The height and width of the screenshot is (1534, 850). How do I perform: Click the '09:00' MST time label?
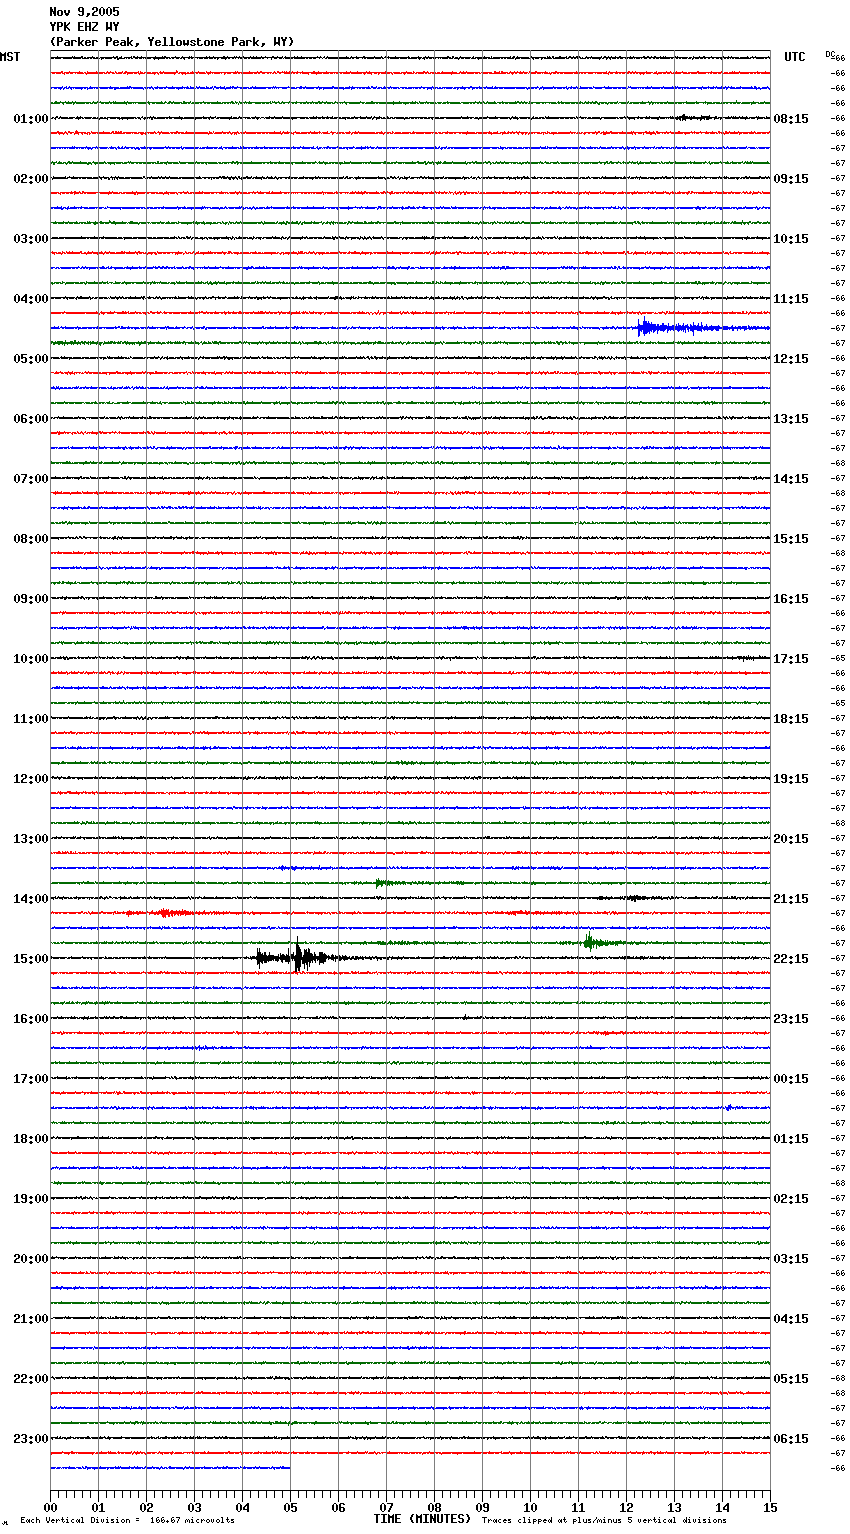click(x=31, y=599)
